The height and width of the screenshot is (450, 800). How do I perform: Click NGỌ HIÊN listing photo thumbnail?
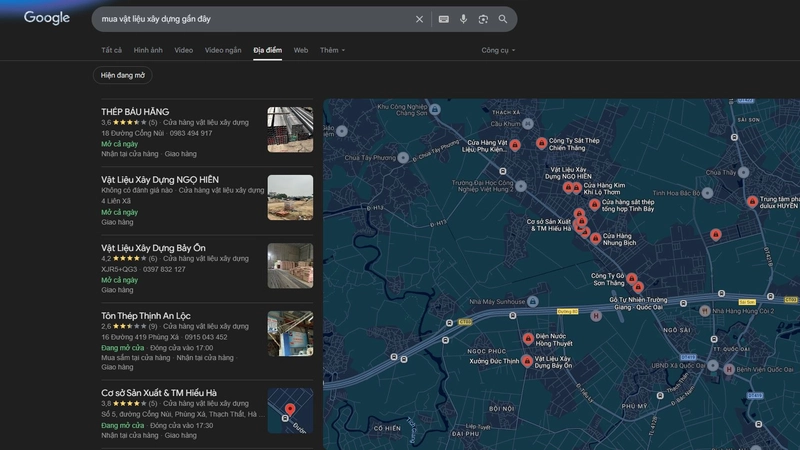pyautogui.click(x=290, y=197)
